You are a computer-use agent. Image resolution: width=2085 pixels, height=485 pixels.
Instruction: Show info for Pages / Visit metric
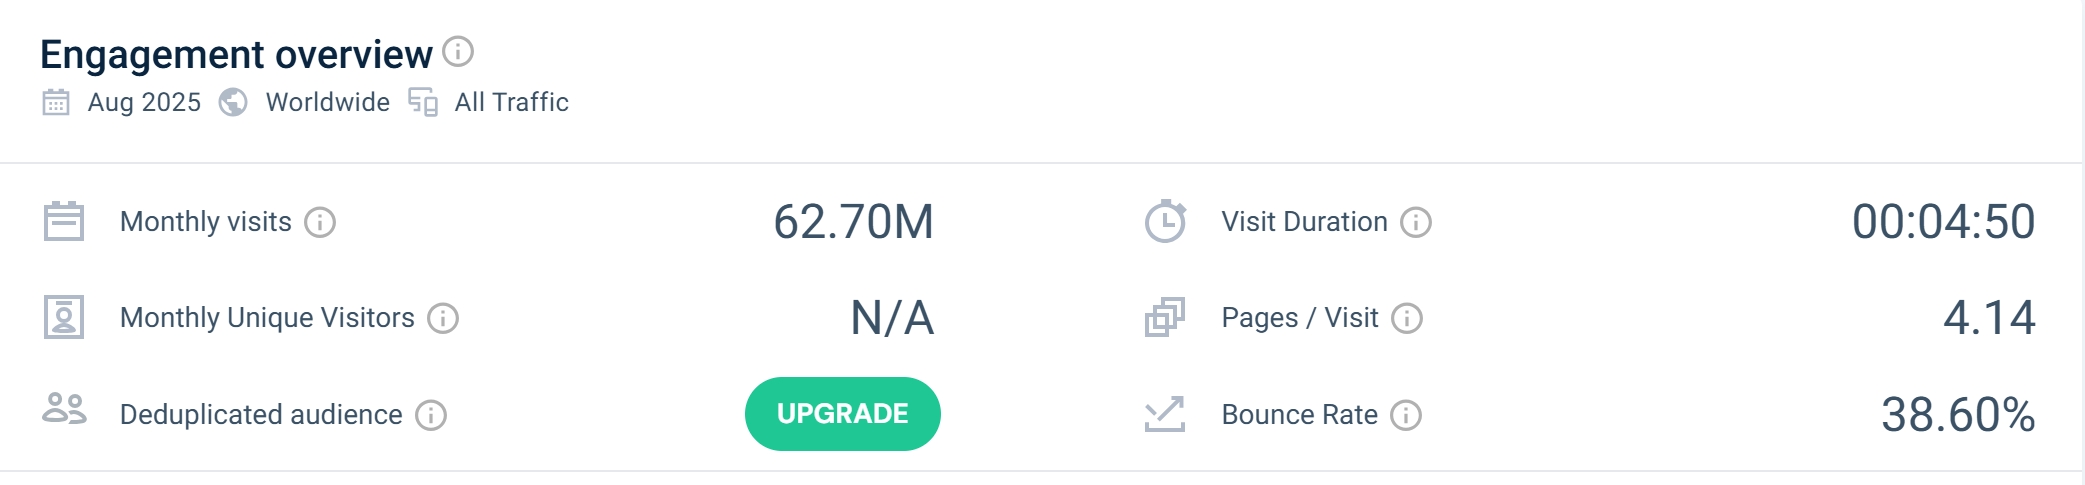click(x=1407, y=318)
